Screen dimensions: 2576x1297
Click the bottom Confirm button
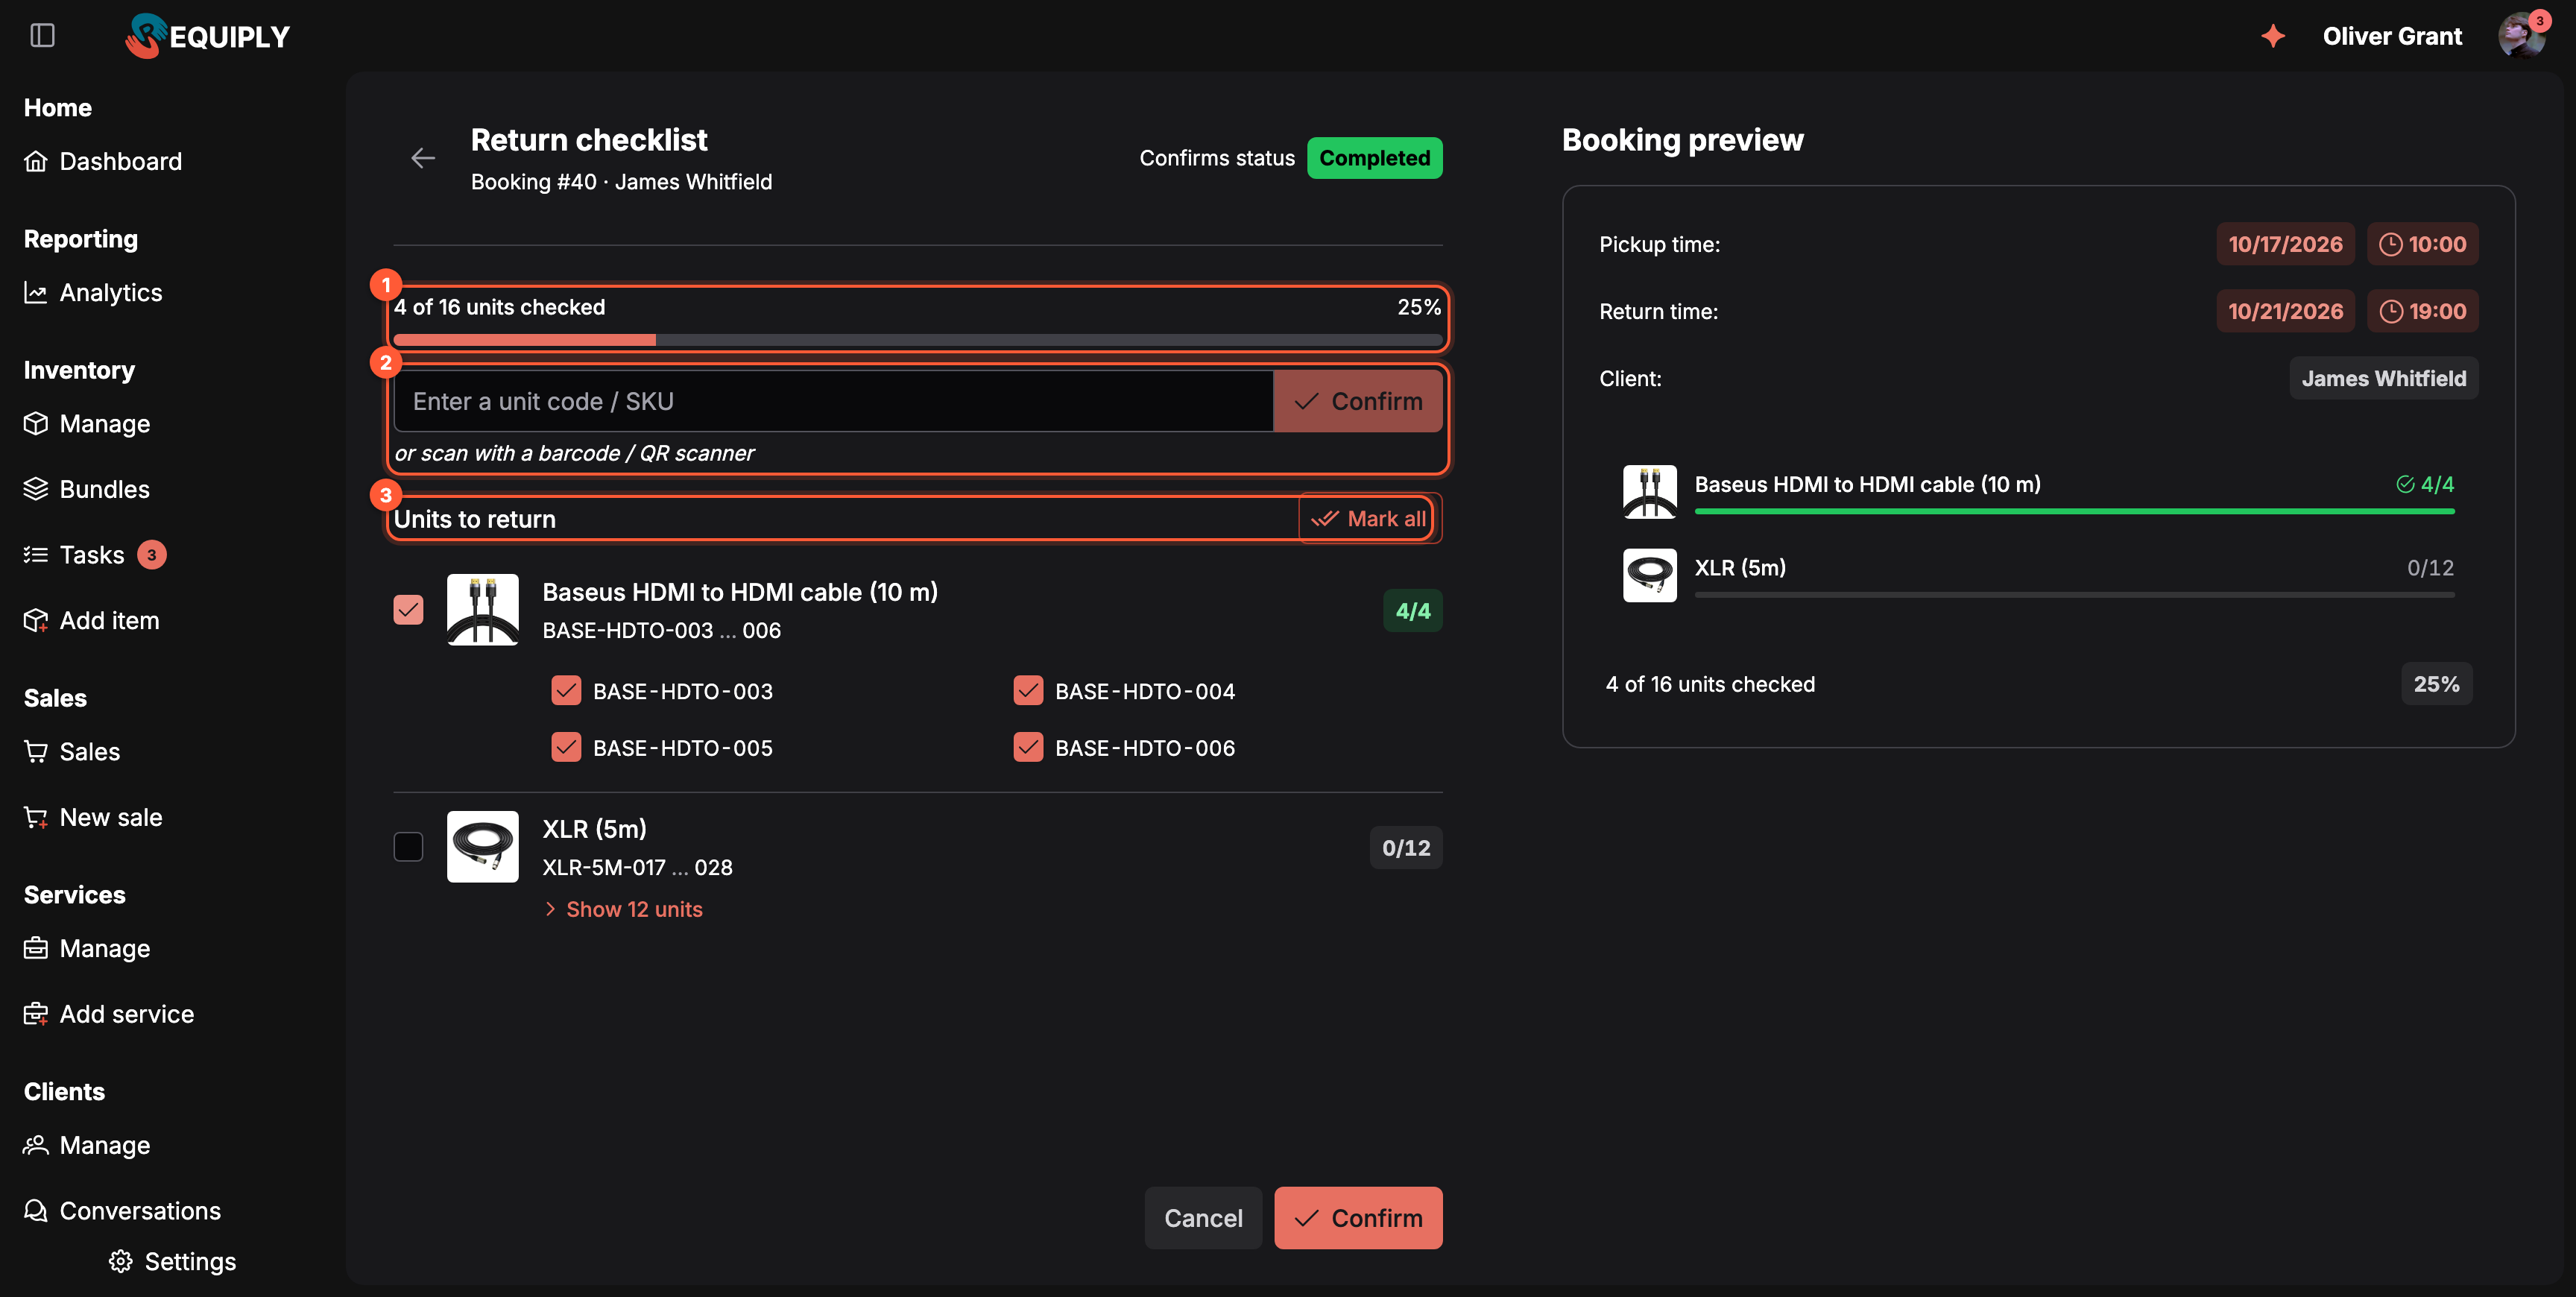1358,1217
